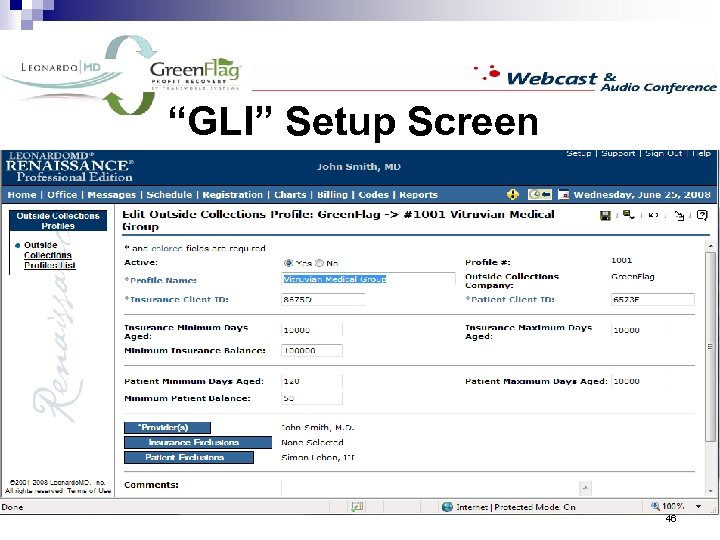The height and width of the screenshot is (540, 720).
Task: Click the form vertical scrollbar thumb
Action: (710, 347)
